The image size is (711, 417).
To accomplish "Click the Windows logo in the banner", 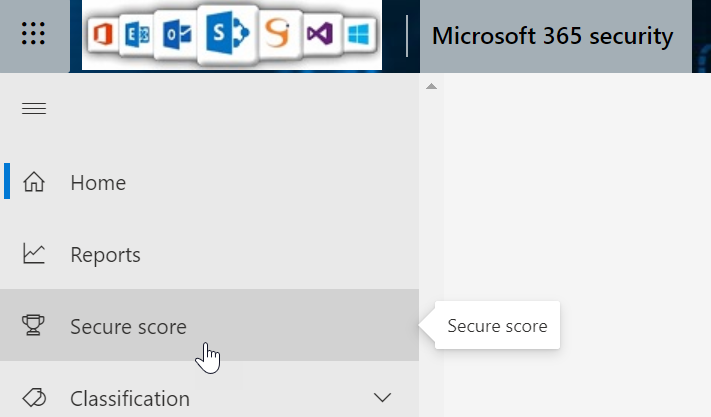I will (358, 36).
